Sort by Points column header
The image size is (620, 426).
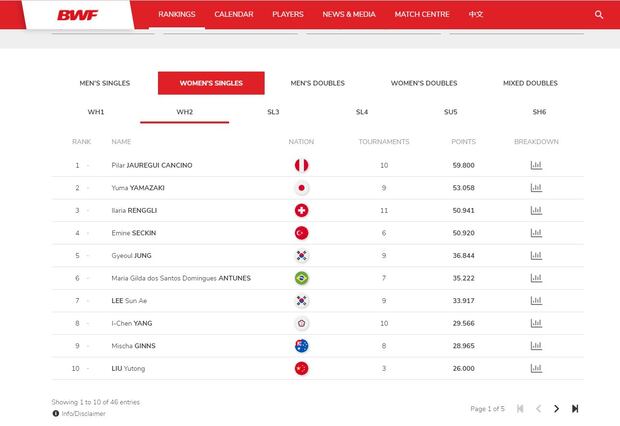(463, 142)
